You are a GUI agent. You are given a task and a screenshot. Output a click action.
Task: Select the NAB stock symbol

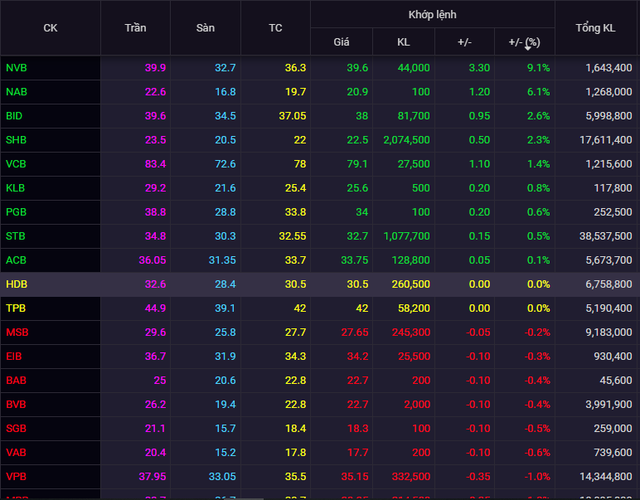click(x=17, y=92)
